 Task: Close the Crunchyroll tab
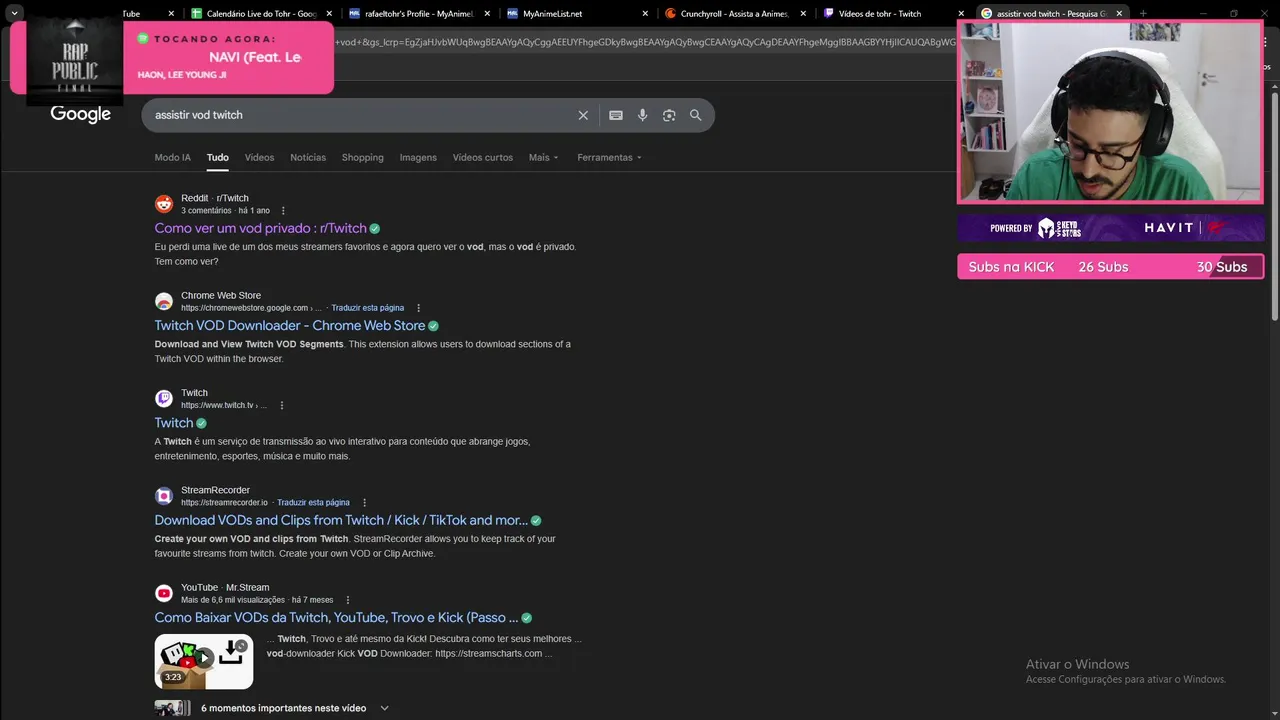[x=802, y=14]
